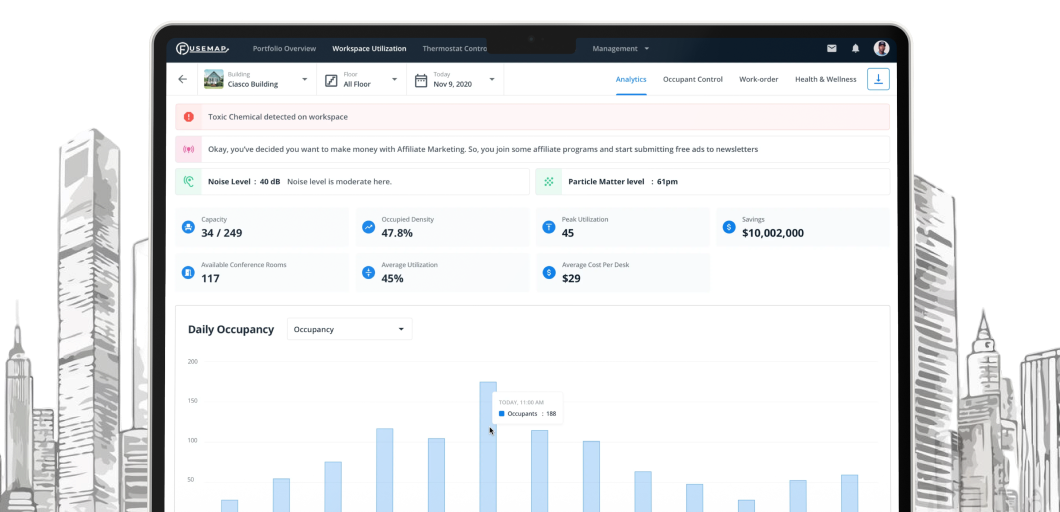
Task: Click the Available Conference Rooms door icon
Action: click(x=188, y=273)
